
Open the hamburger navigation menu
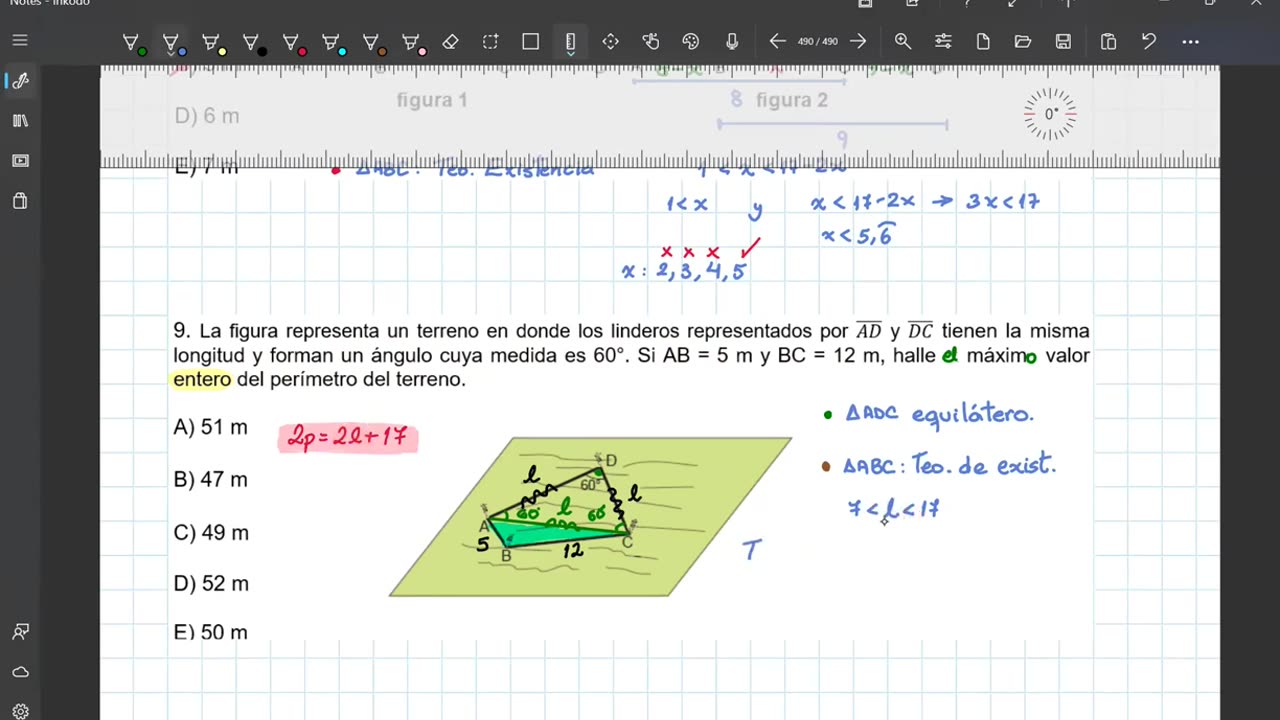(x=20, y=41)
